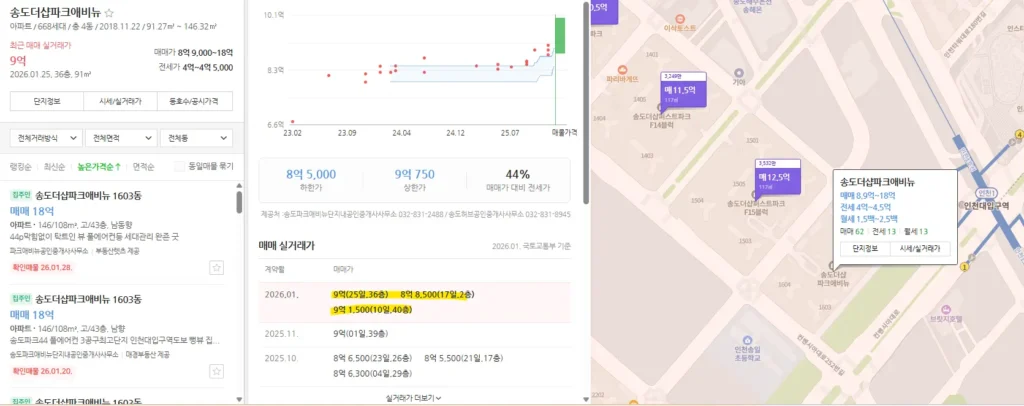Select 8억 5,500(21일,17층) transaction entry
The image size is (1024, 406).
pos(464,358)
